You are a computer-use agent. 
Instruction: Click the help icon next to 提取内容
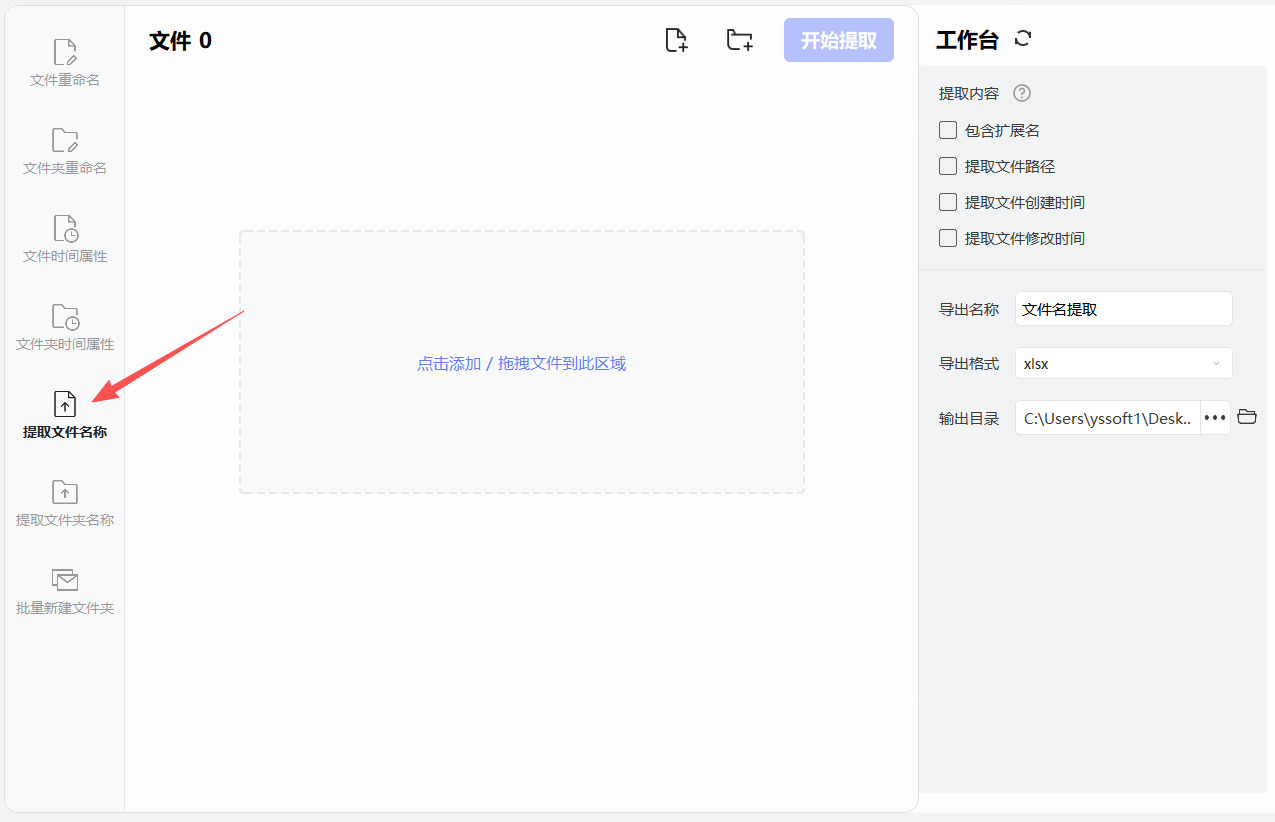[1021, 93]
